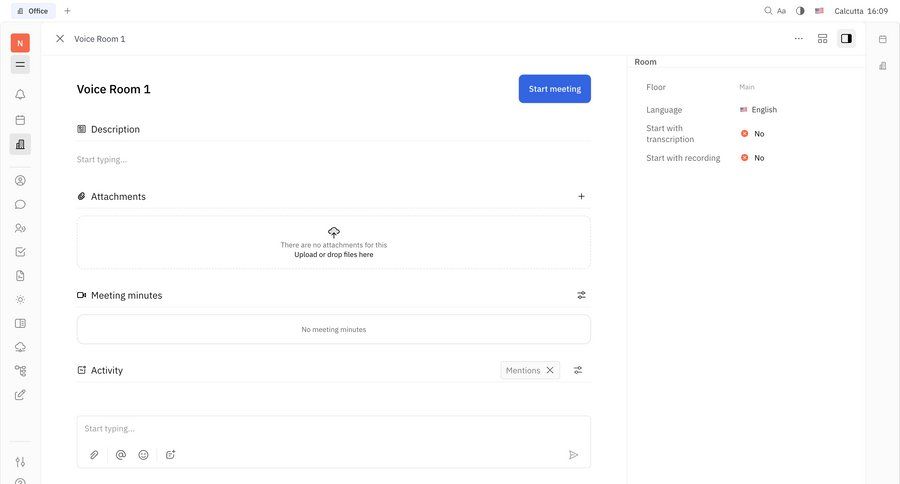Open the hierarchy tree icon in the sidebar
The image size is (900, 484).
(x=20, y=371)
